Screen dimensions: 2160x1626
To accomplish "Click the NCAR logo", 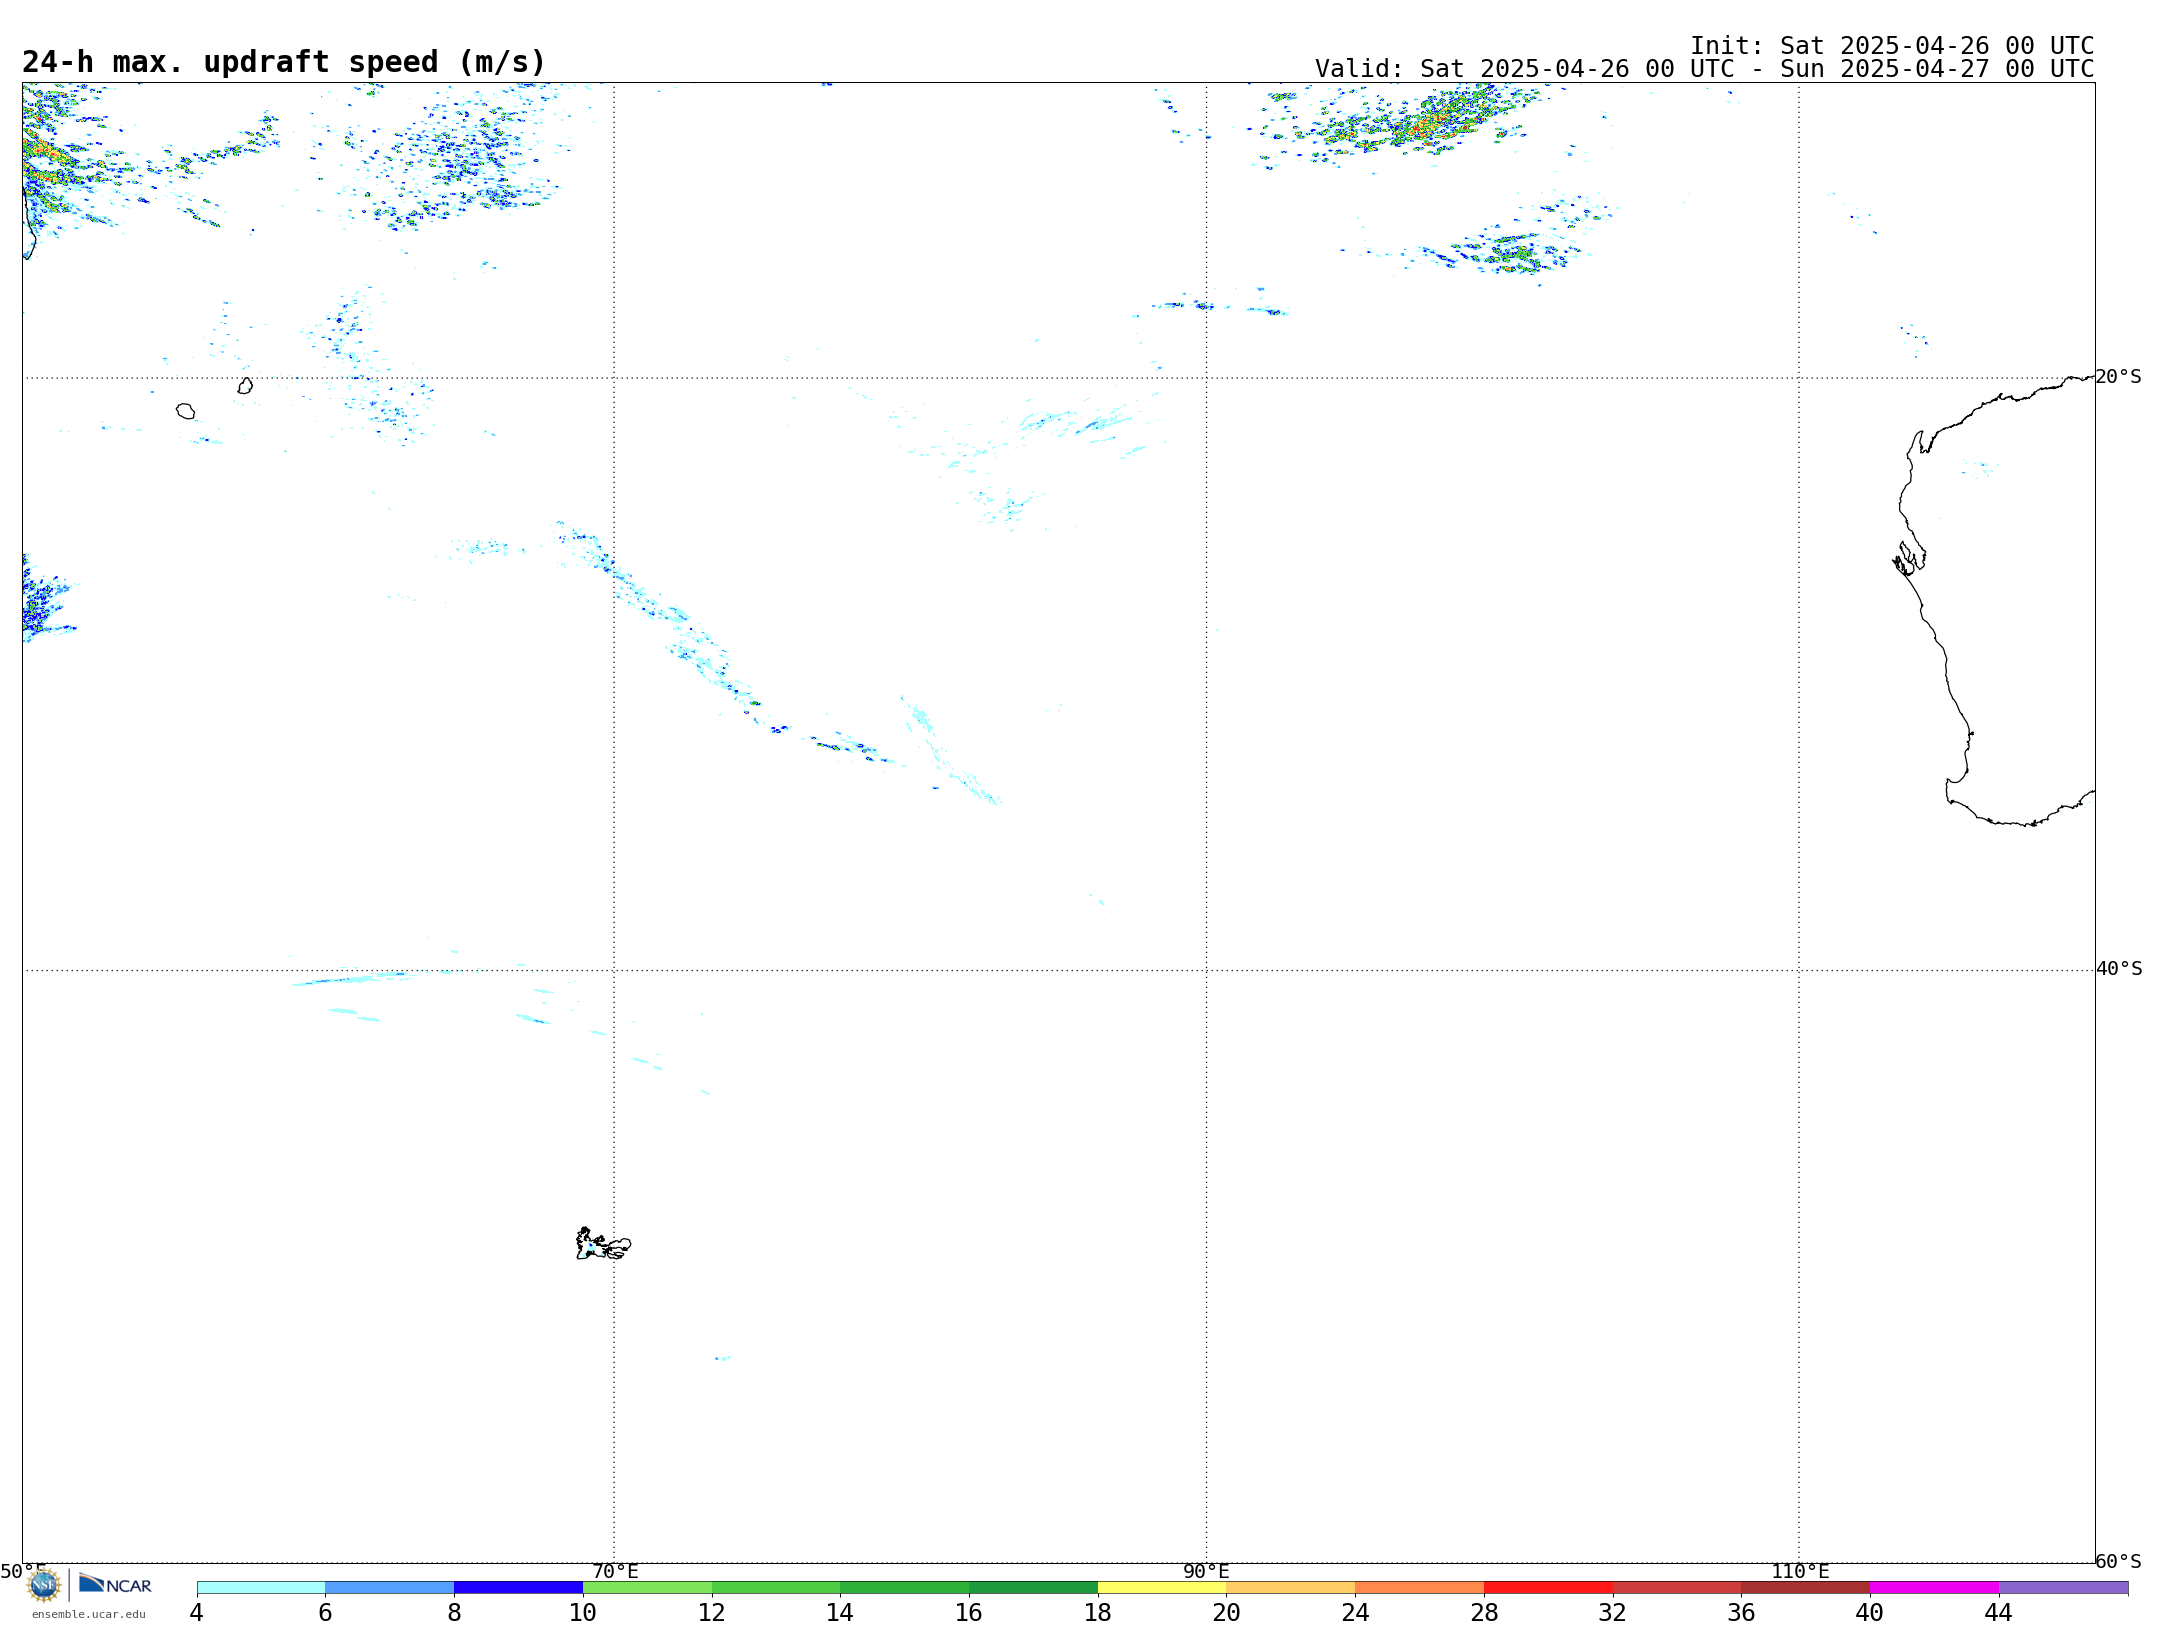I will (115, 1584).
